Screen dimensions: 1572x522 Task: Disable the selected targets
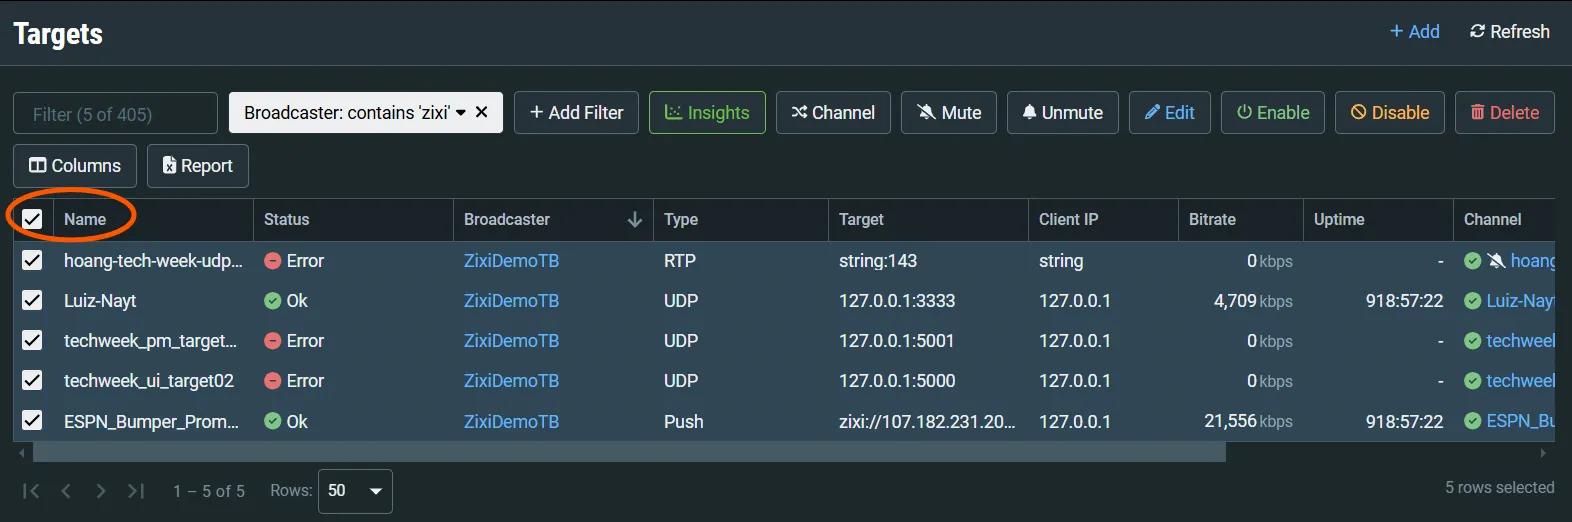1390,113
